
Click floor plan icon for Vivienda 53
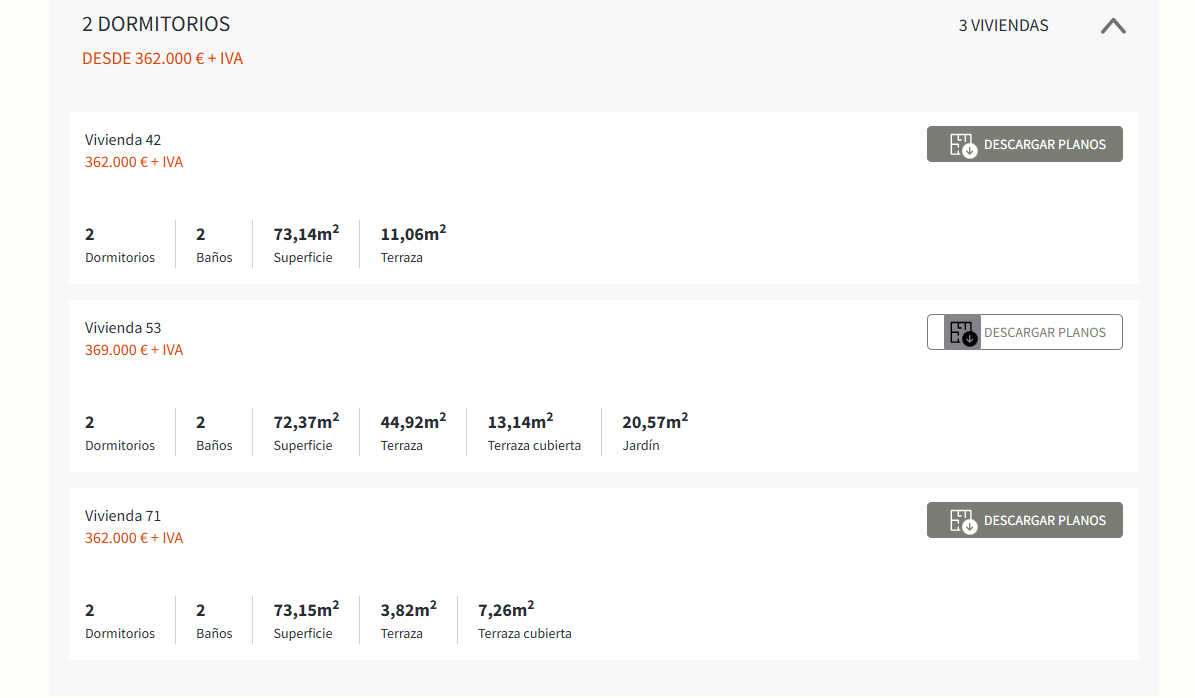[x=962, y=333]
